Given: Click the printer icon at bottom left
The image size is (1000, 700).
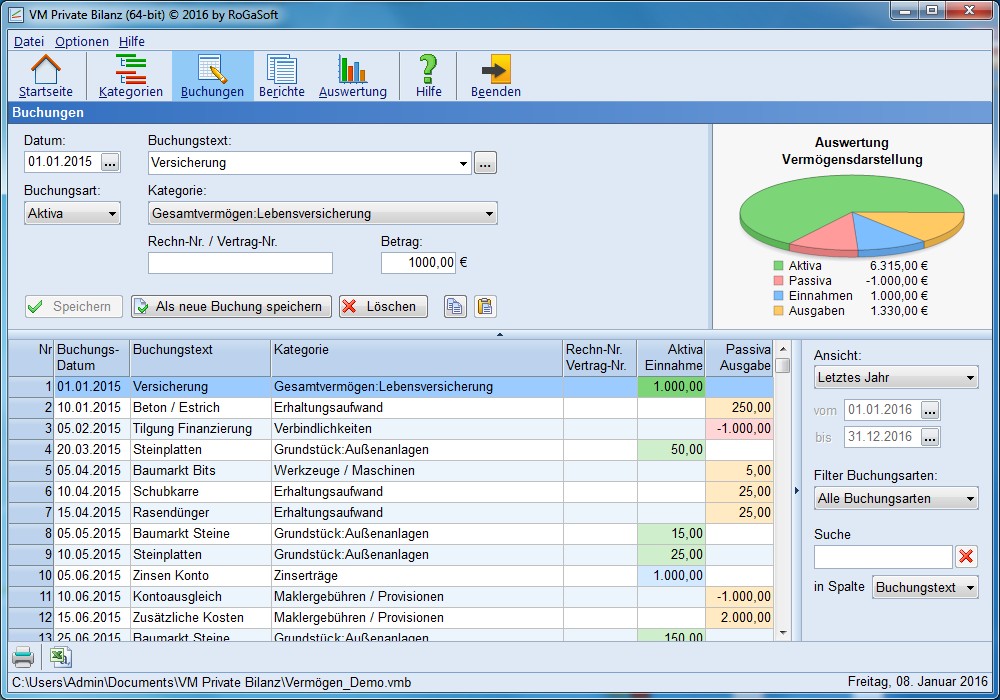Looking at the screenshot, I should tap(23, 657).
